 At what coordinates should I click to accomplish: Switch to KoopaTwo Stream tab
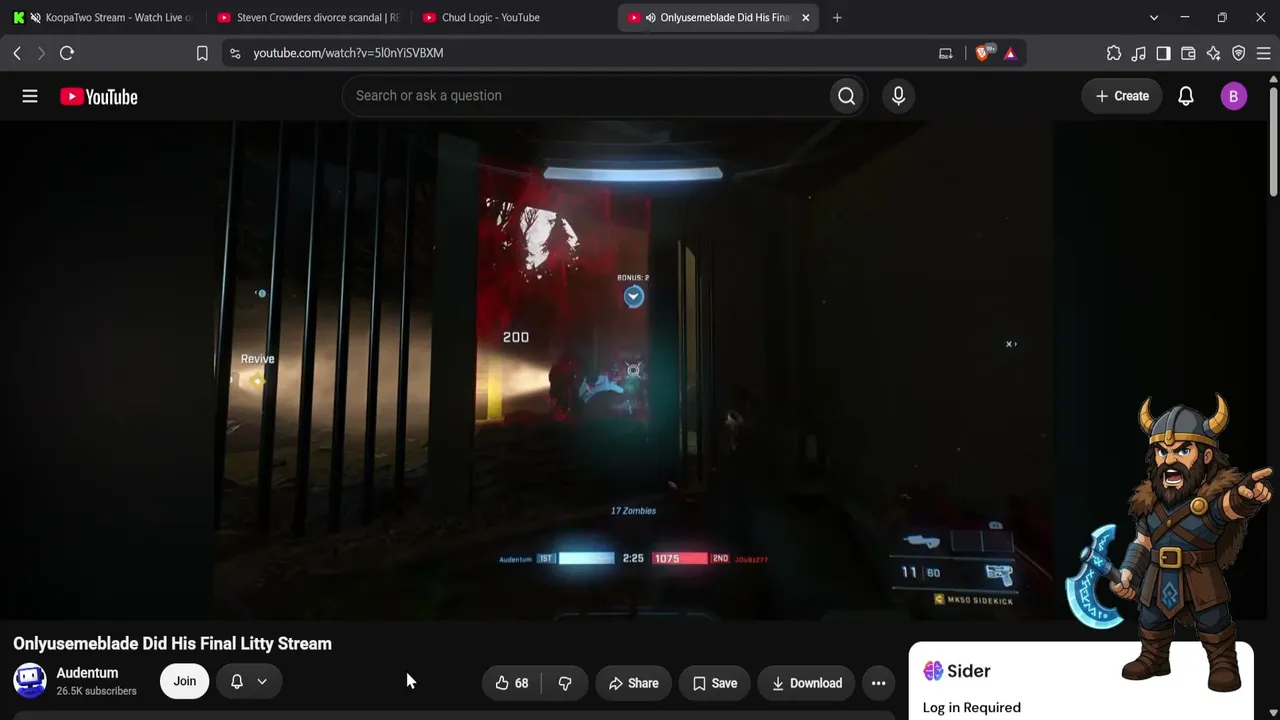102,17
